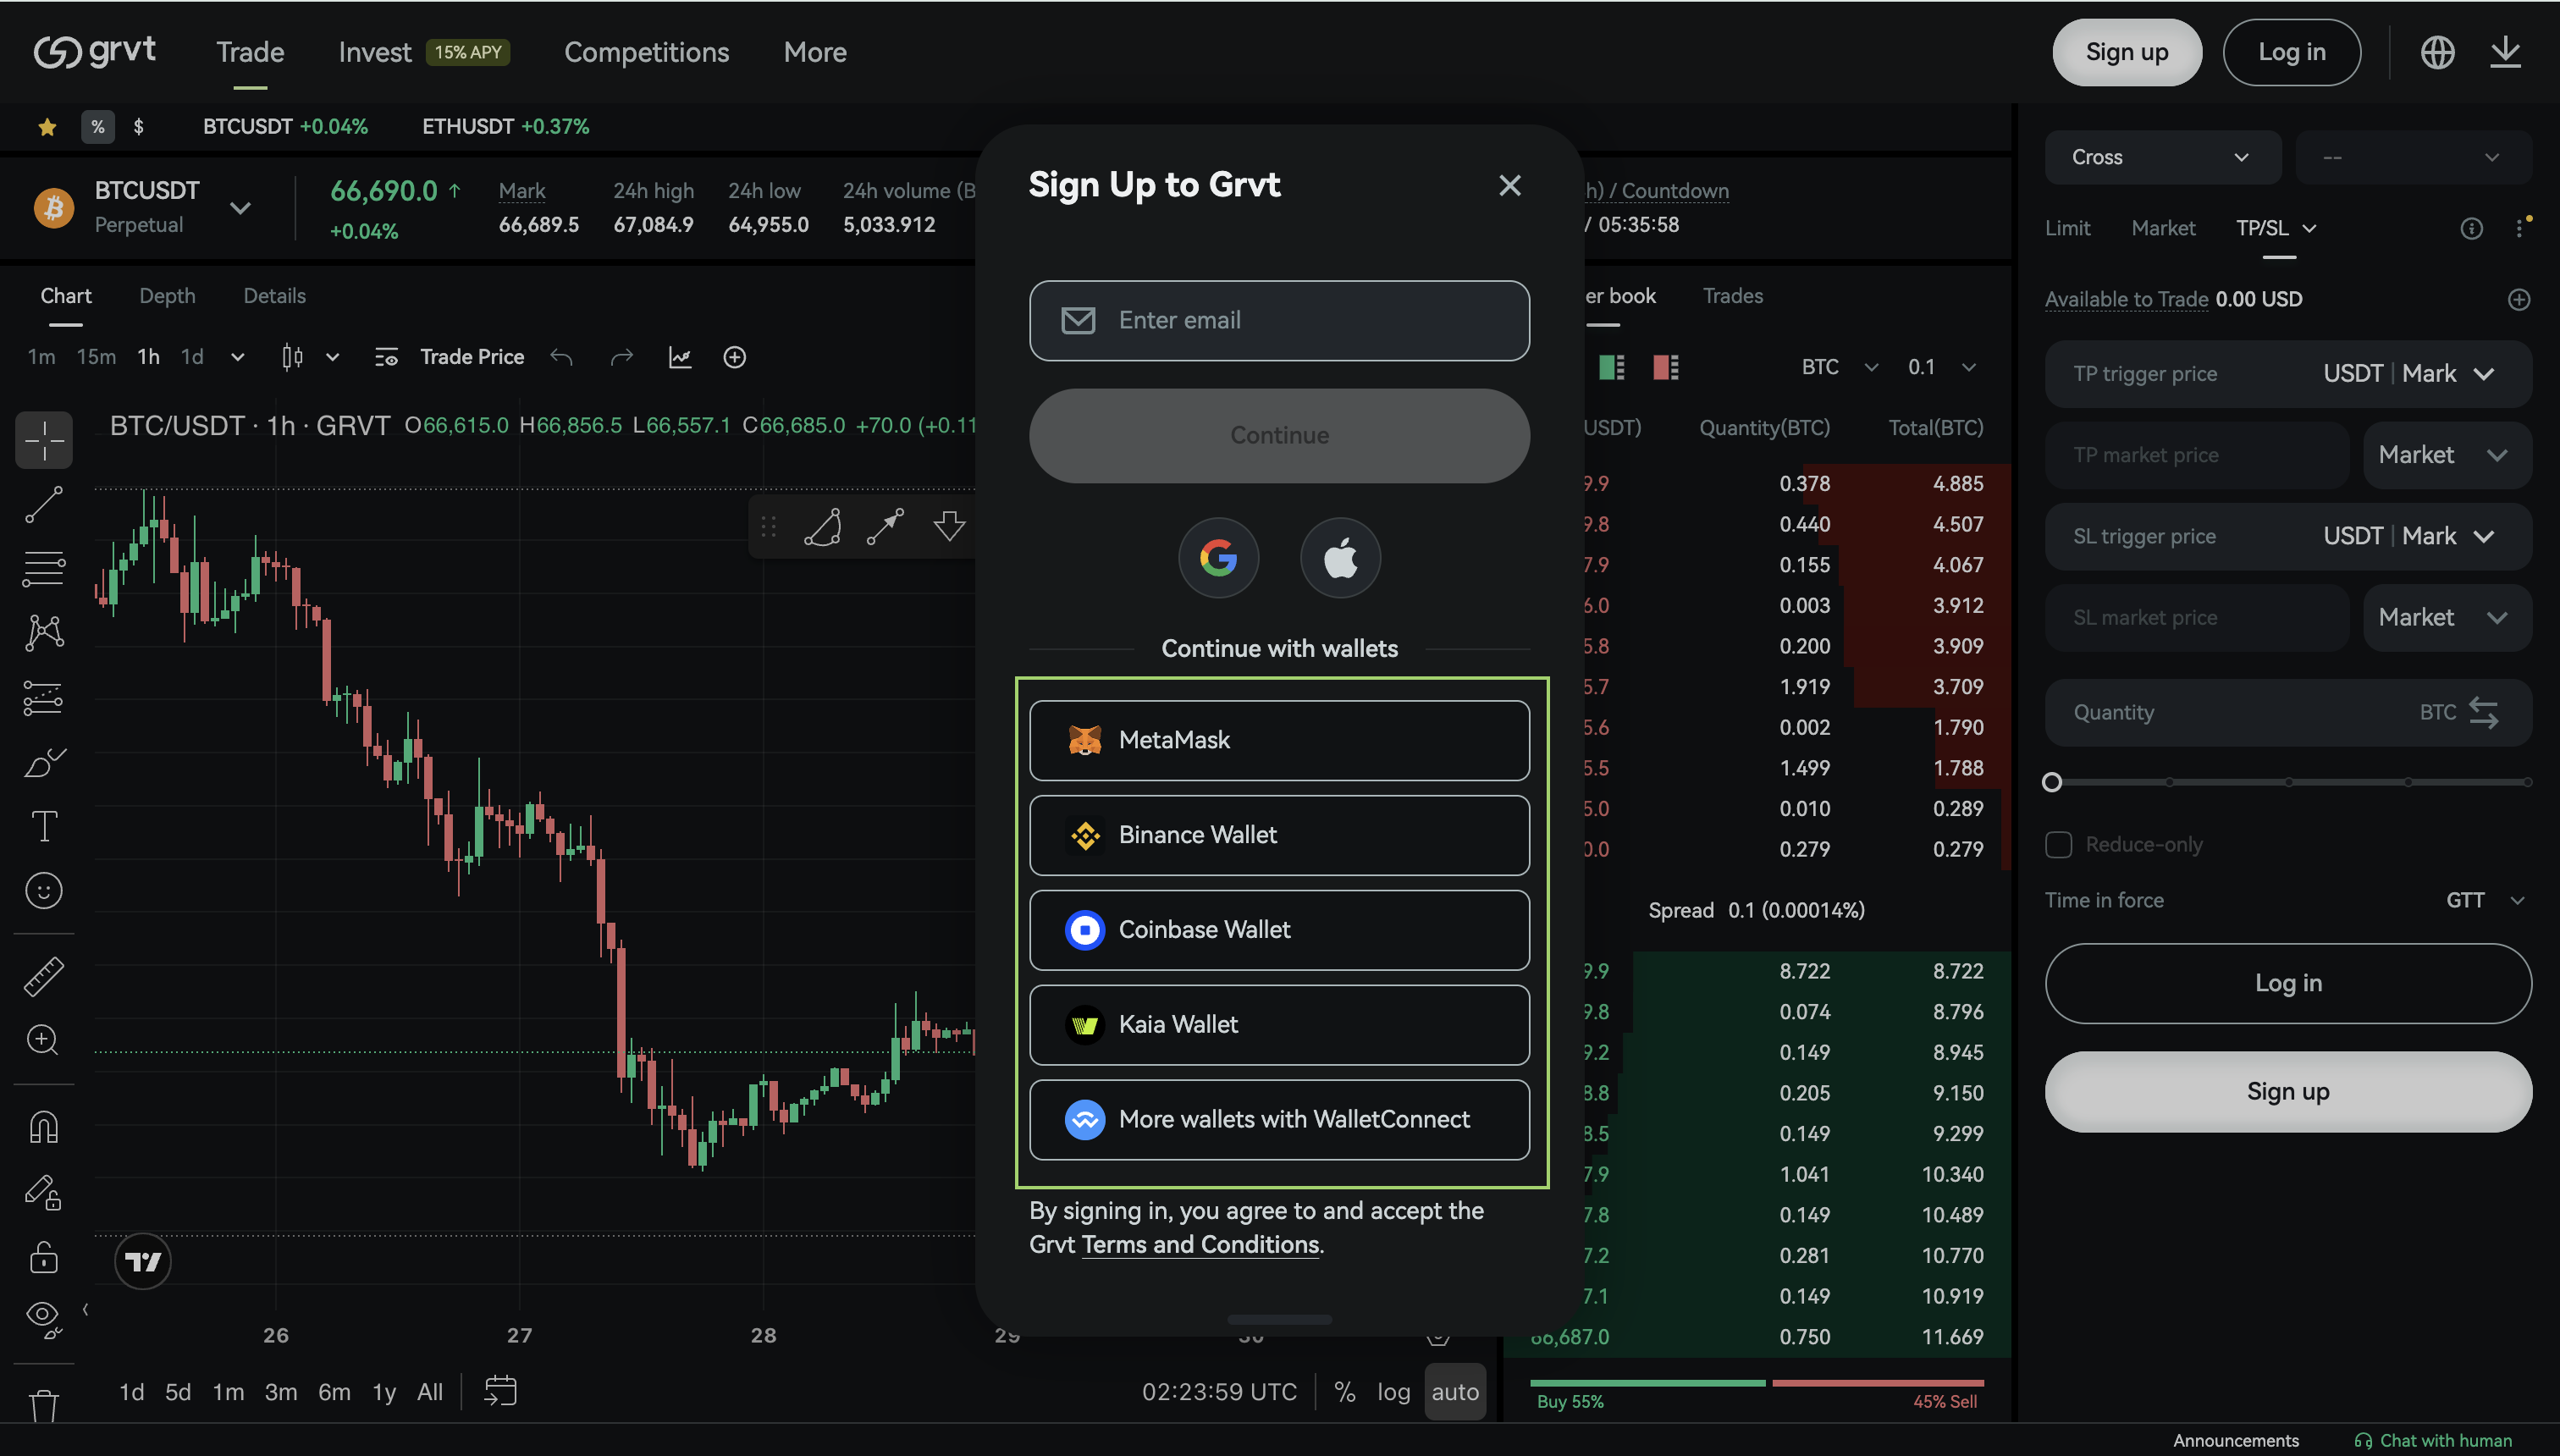Image resolution: width=2560 pixels, height=1456 pixels.
Task: Select the trend line drawing tool
Action: point(44,505)
